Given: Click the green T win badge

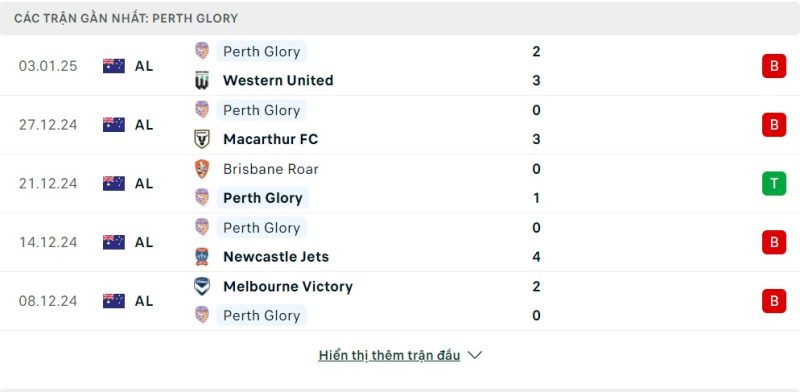Looking at the screenshot, I should coord(774,183).
